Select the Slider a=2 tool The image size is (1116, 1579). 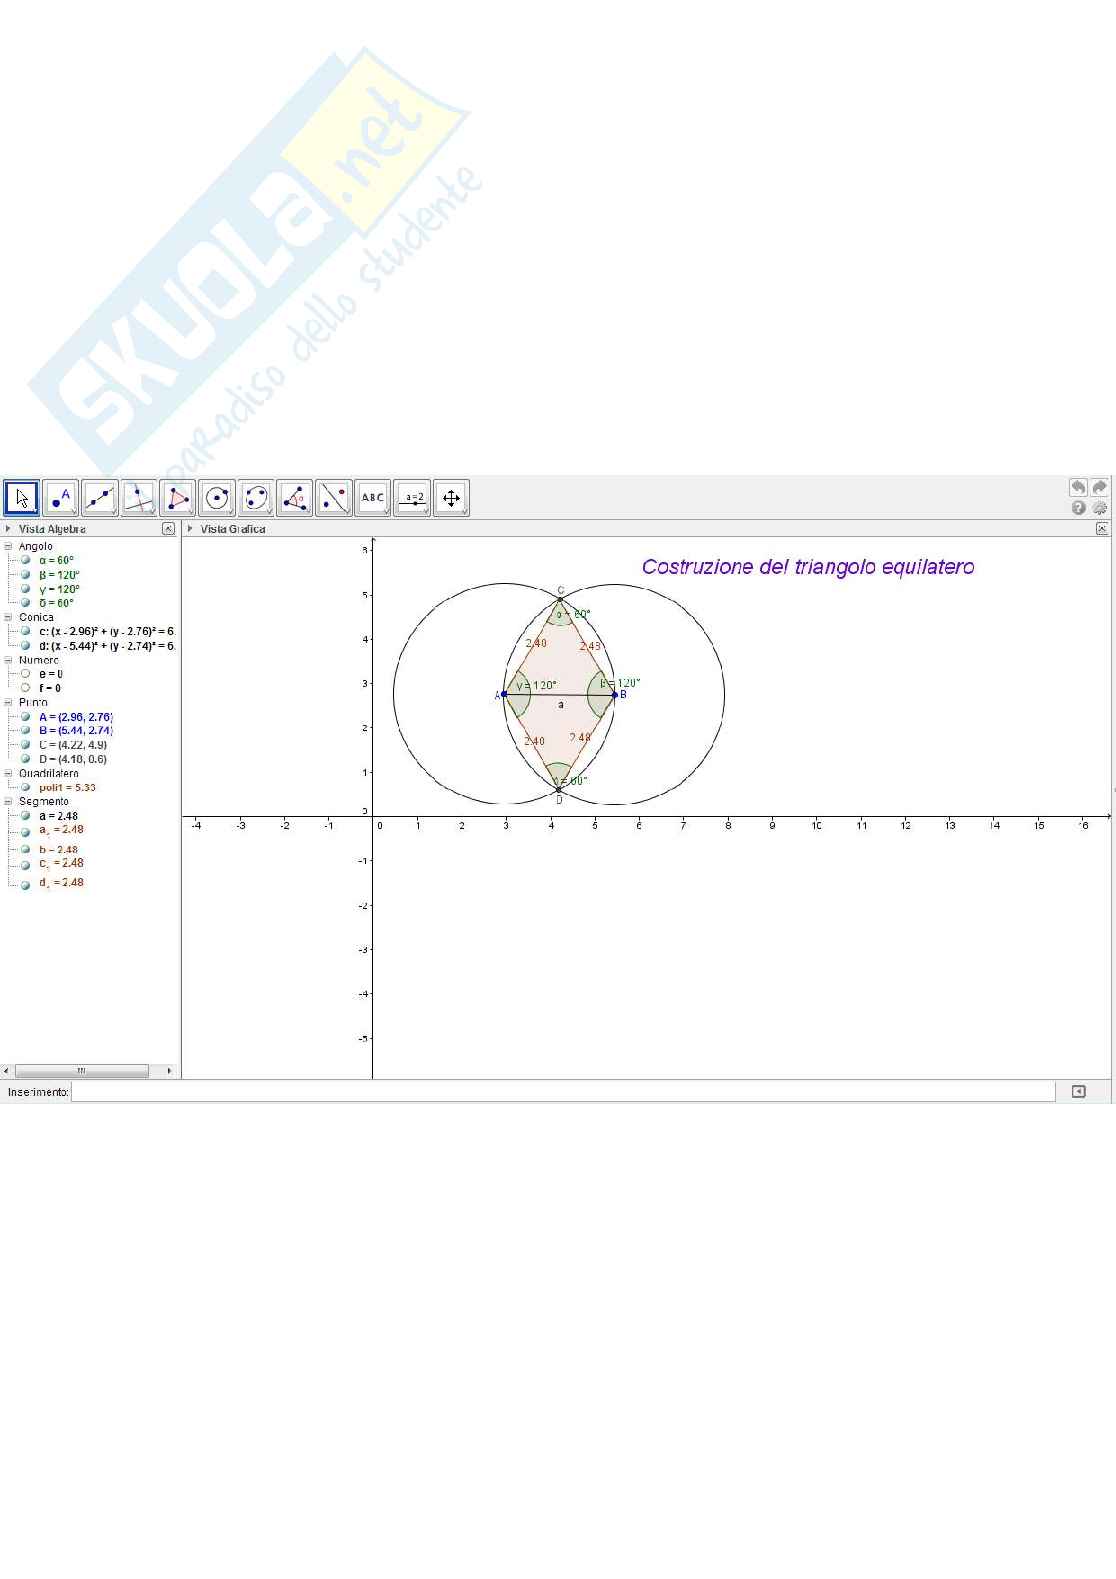(412, 497)
